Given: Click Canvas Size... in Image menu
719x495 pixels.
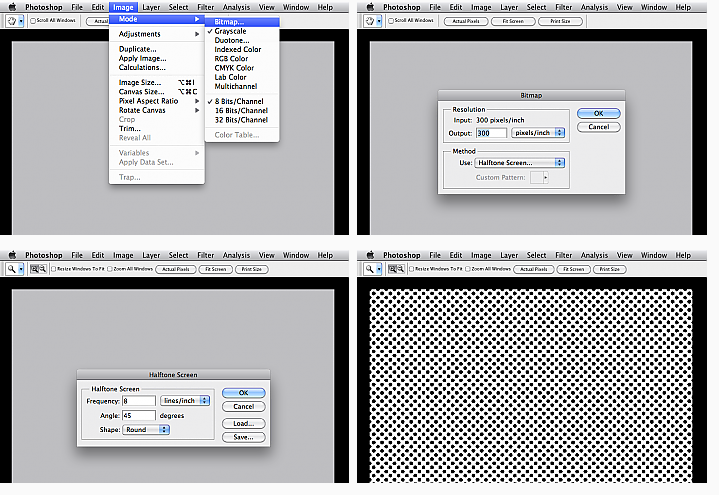Looking at the screenshot, I should coord(157,92).
